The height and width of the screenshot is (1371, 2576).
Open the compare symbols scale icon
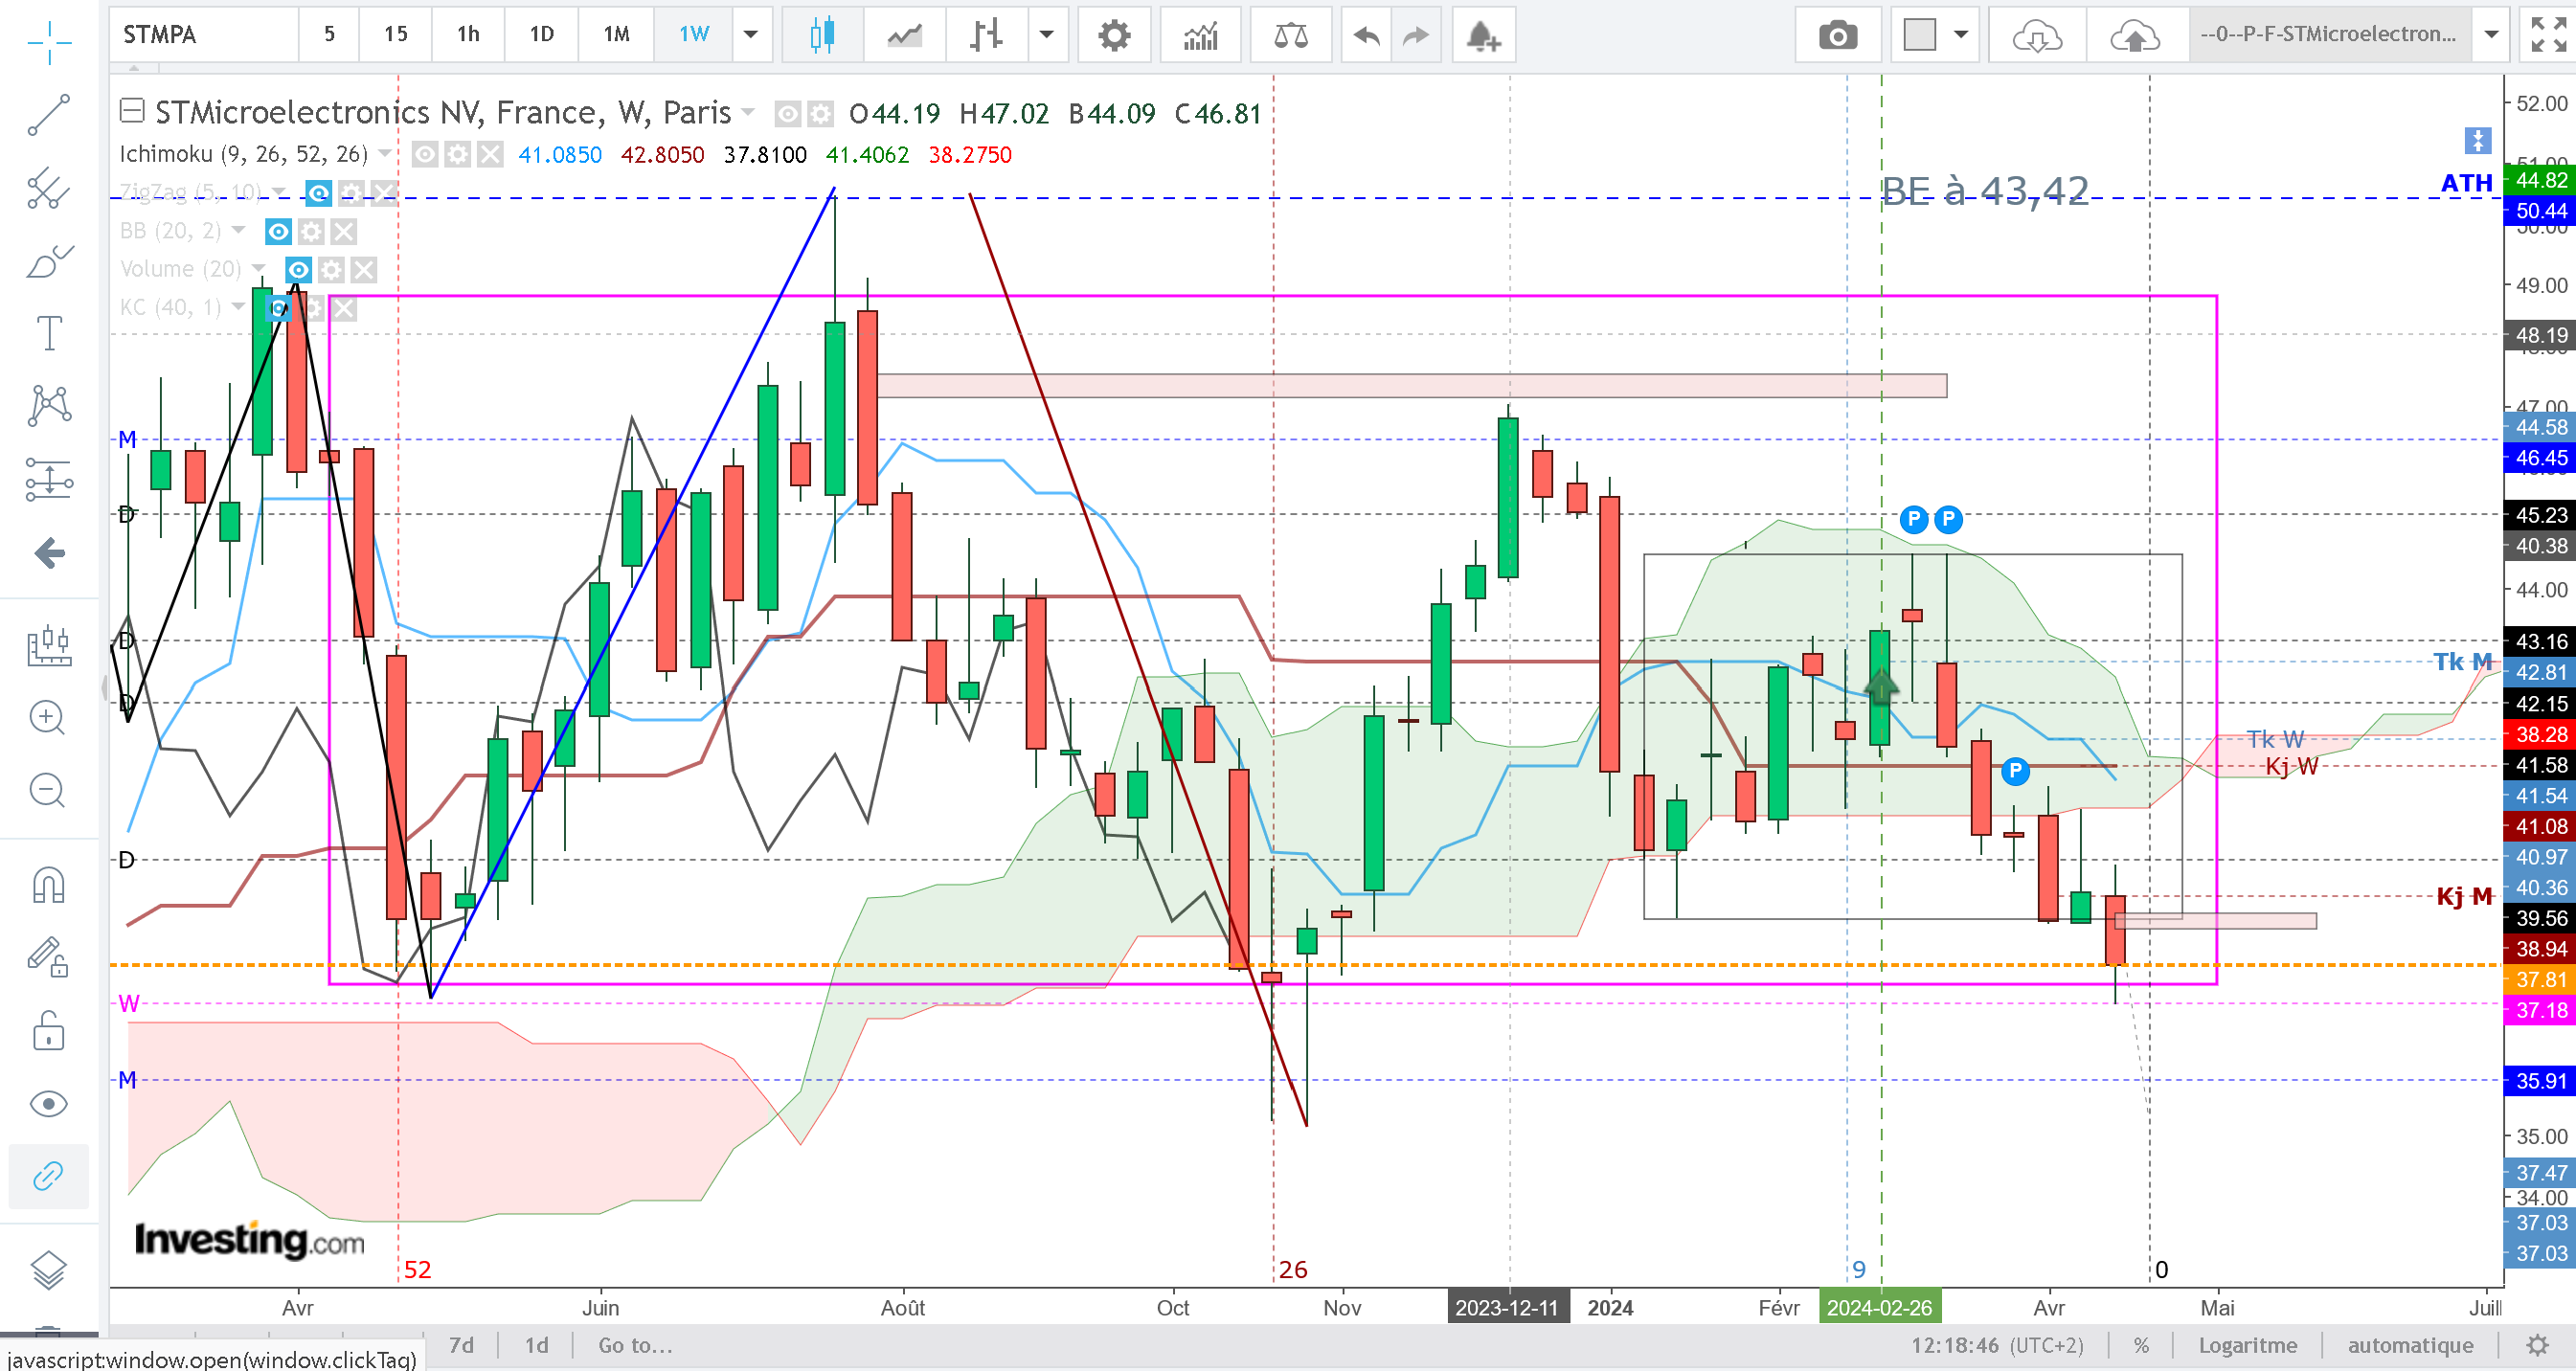coord(1291,35)
